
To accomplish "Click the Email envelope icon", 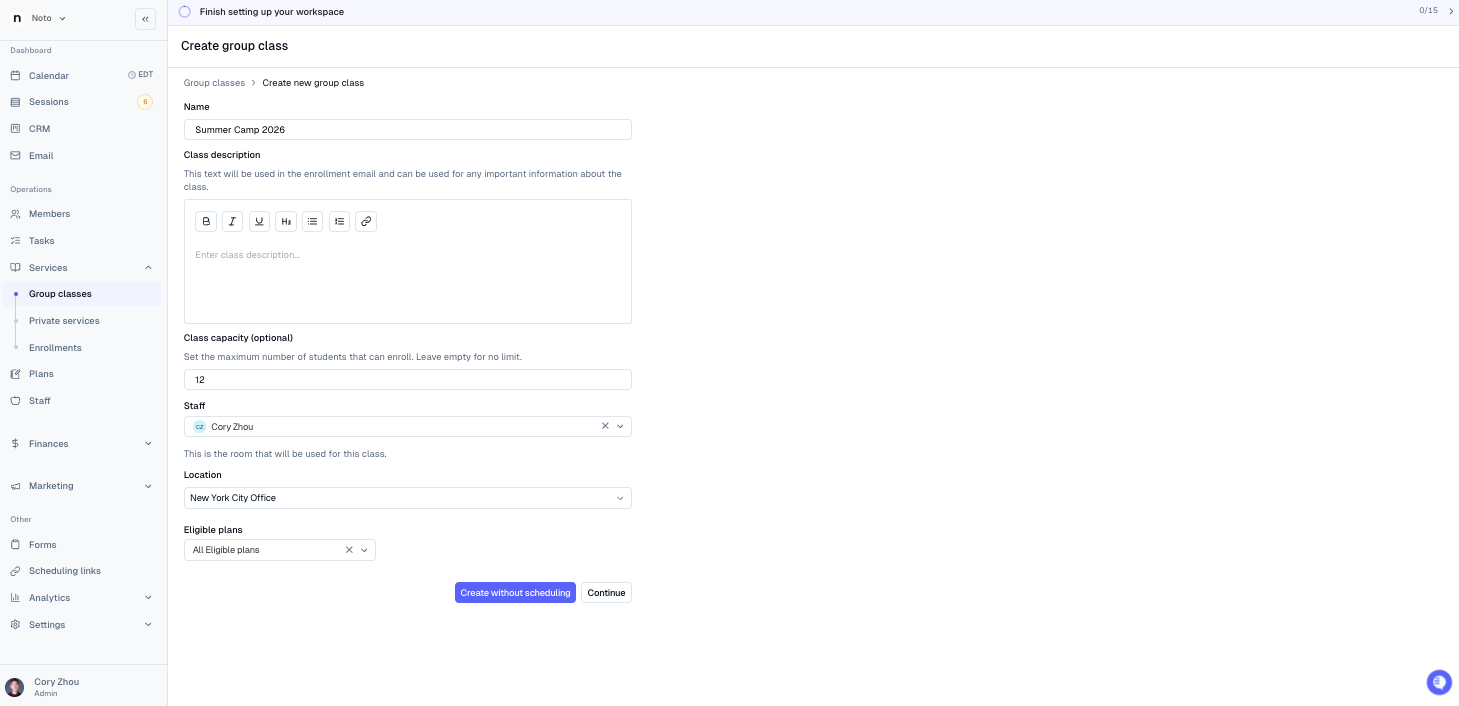I will 15,156.
